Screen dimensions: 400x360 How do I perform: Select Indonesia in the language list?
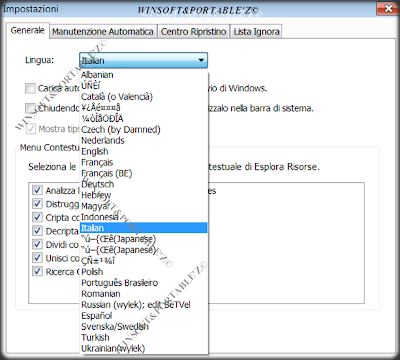pyautogui.click(x=144, y=217)
